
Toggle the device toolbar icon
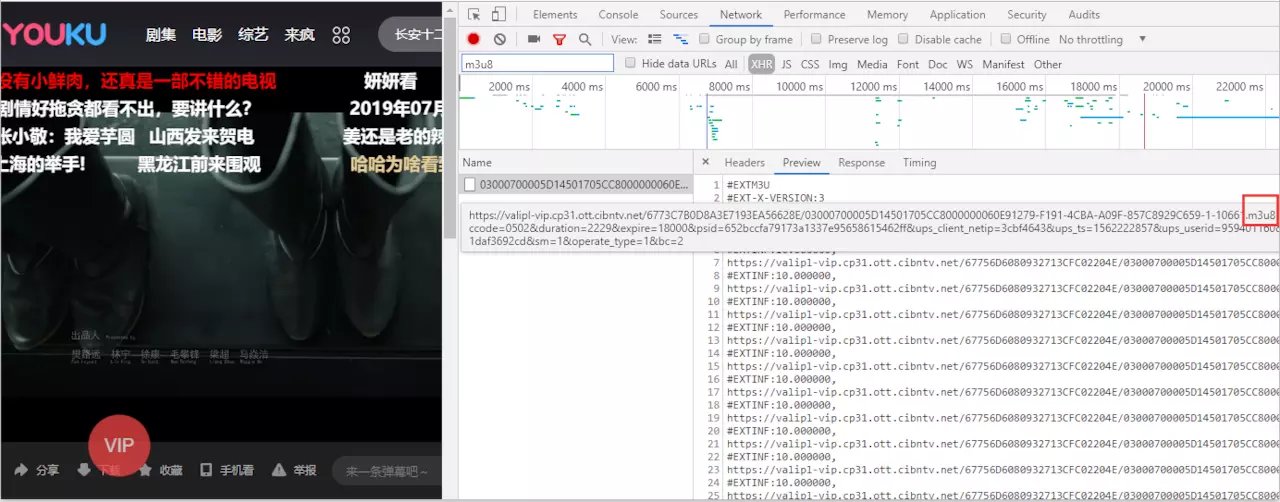tap(498, 15)
